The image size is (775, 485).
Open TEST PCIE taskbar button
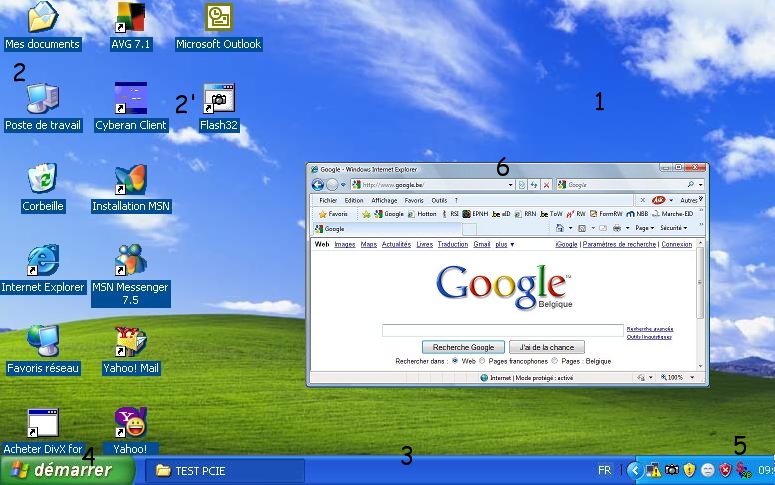(225, 470)
